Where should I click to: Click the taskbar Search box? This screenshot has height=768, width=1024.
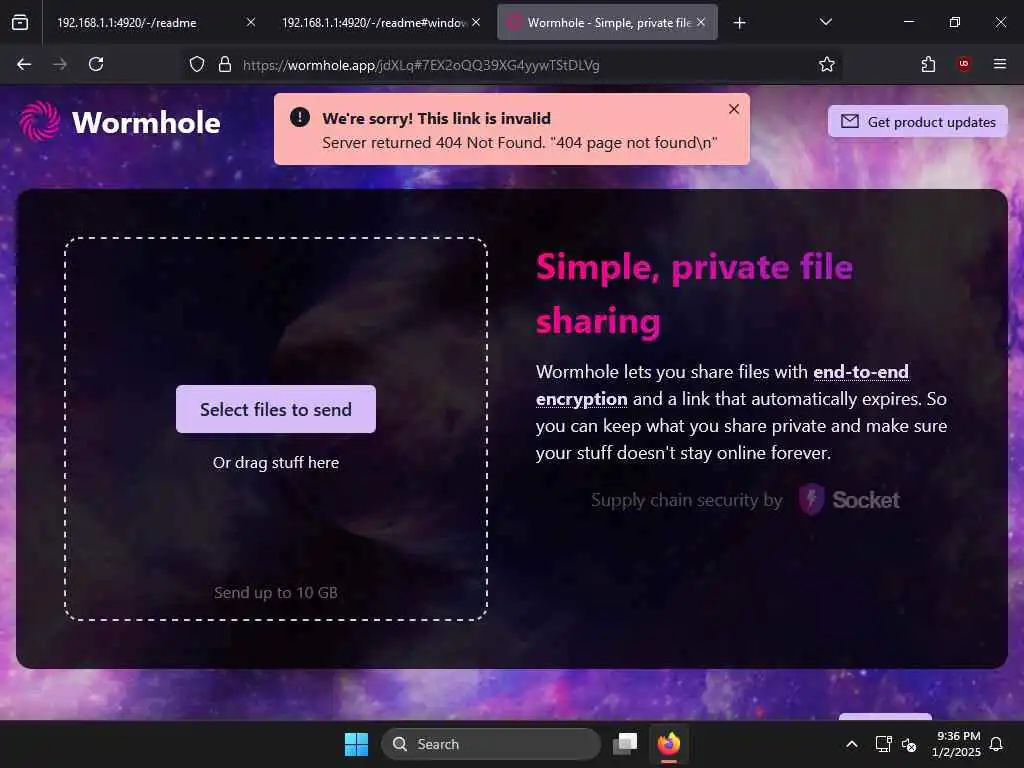pyautogui.click(x=491, y=744)
